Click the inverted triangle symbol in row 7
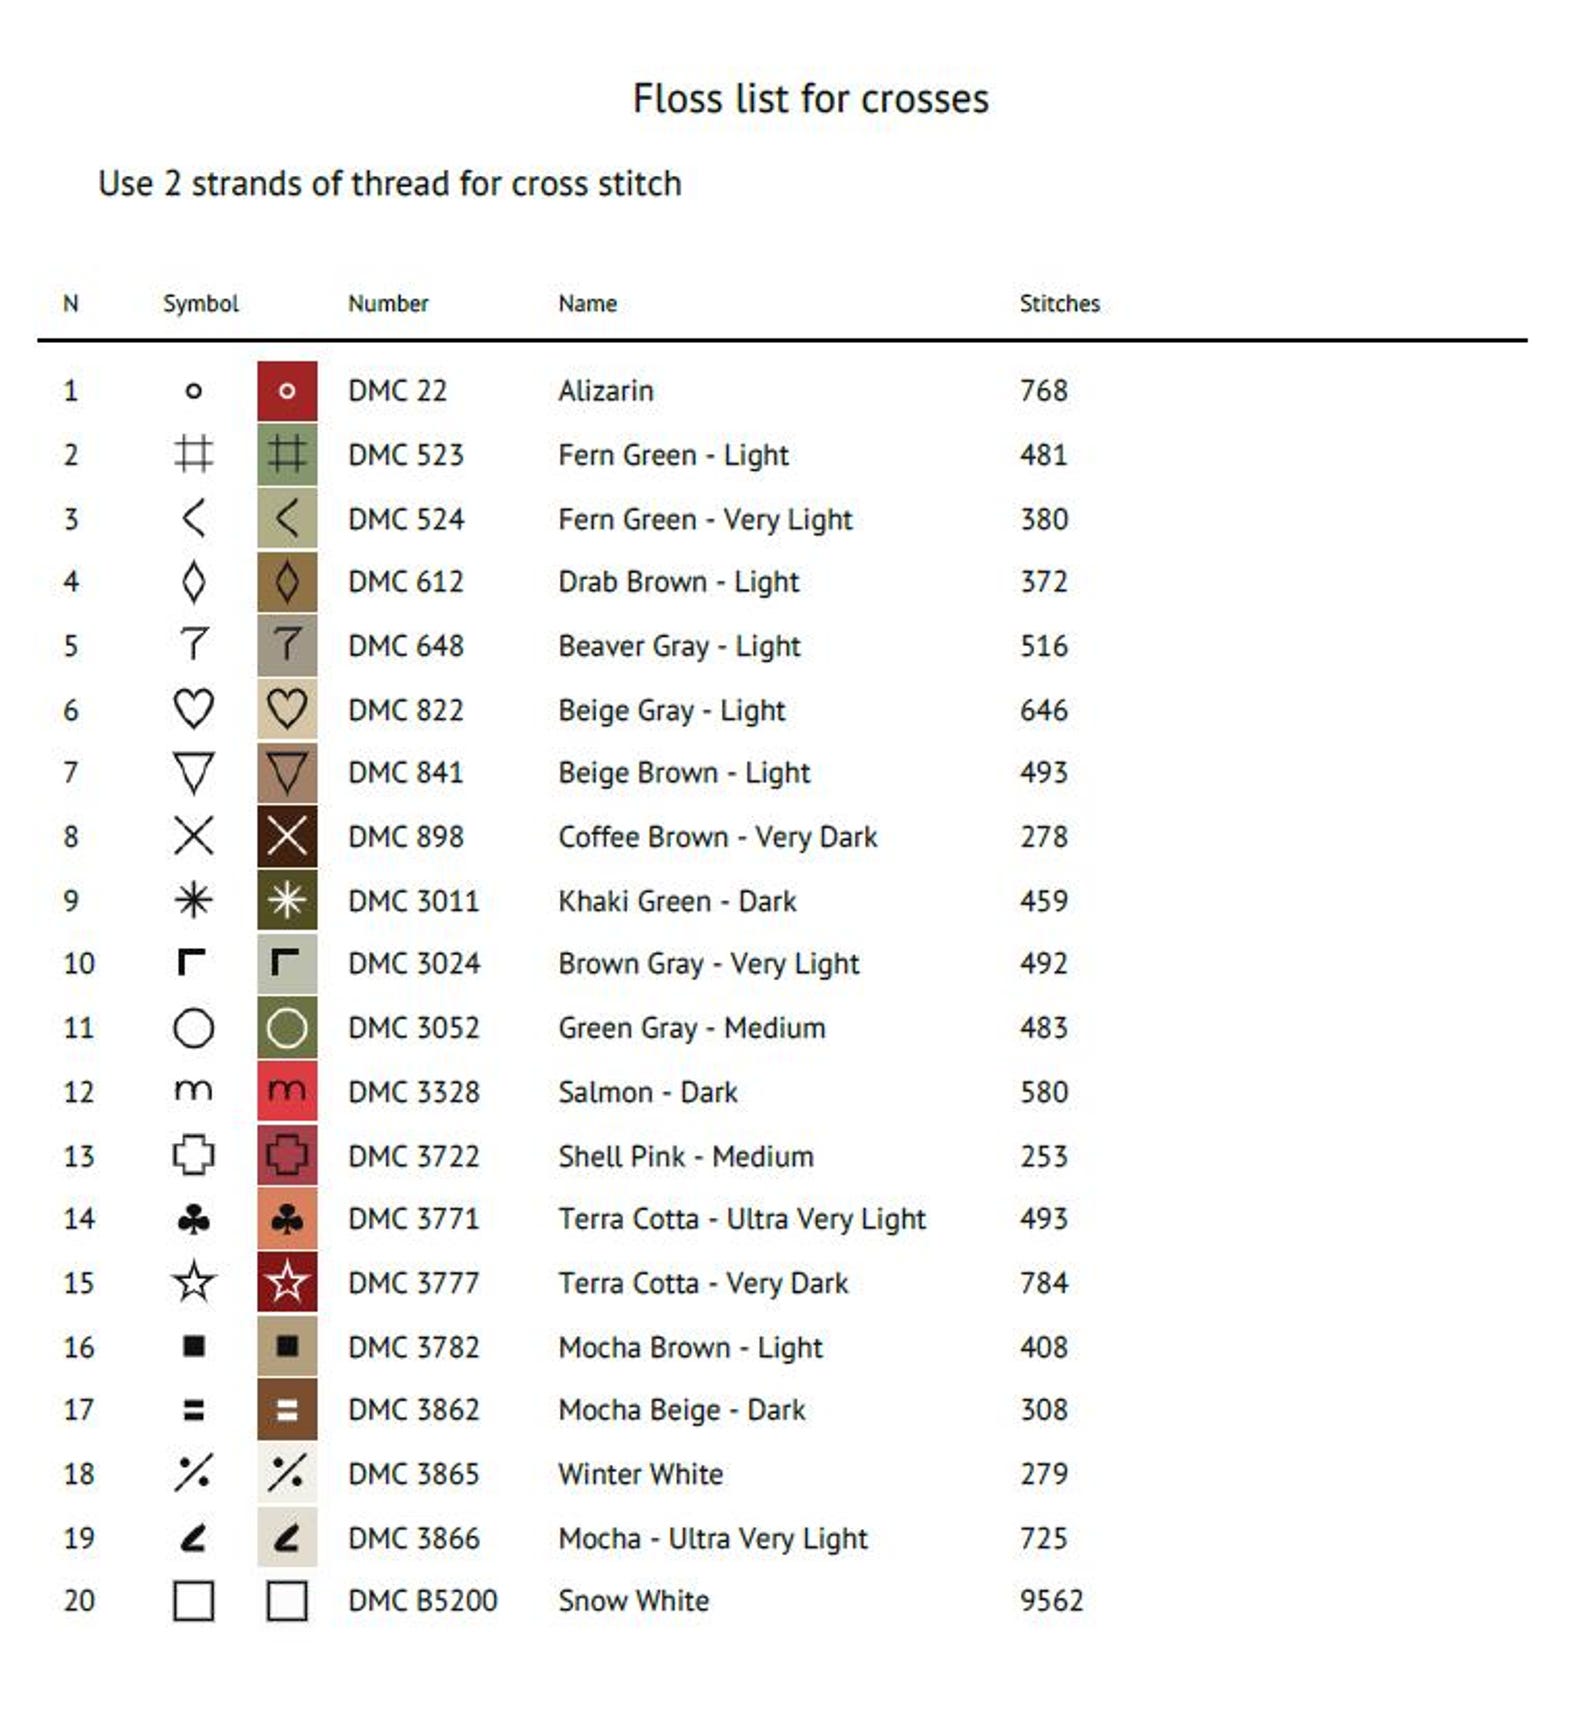The image size is (1588, 1731). 193,773
